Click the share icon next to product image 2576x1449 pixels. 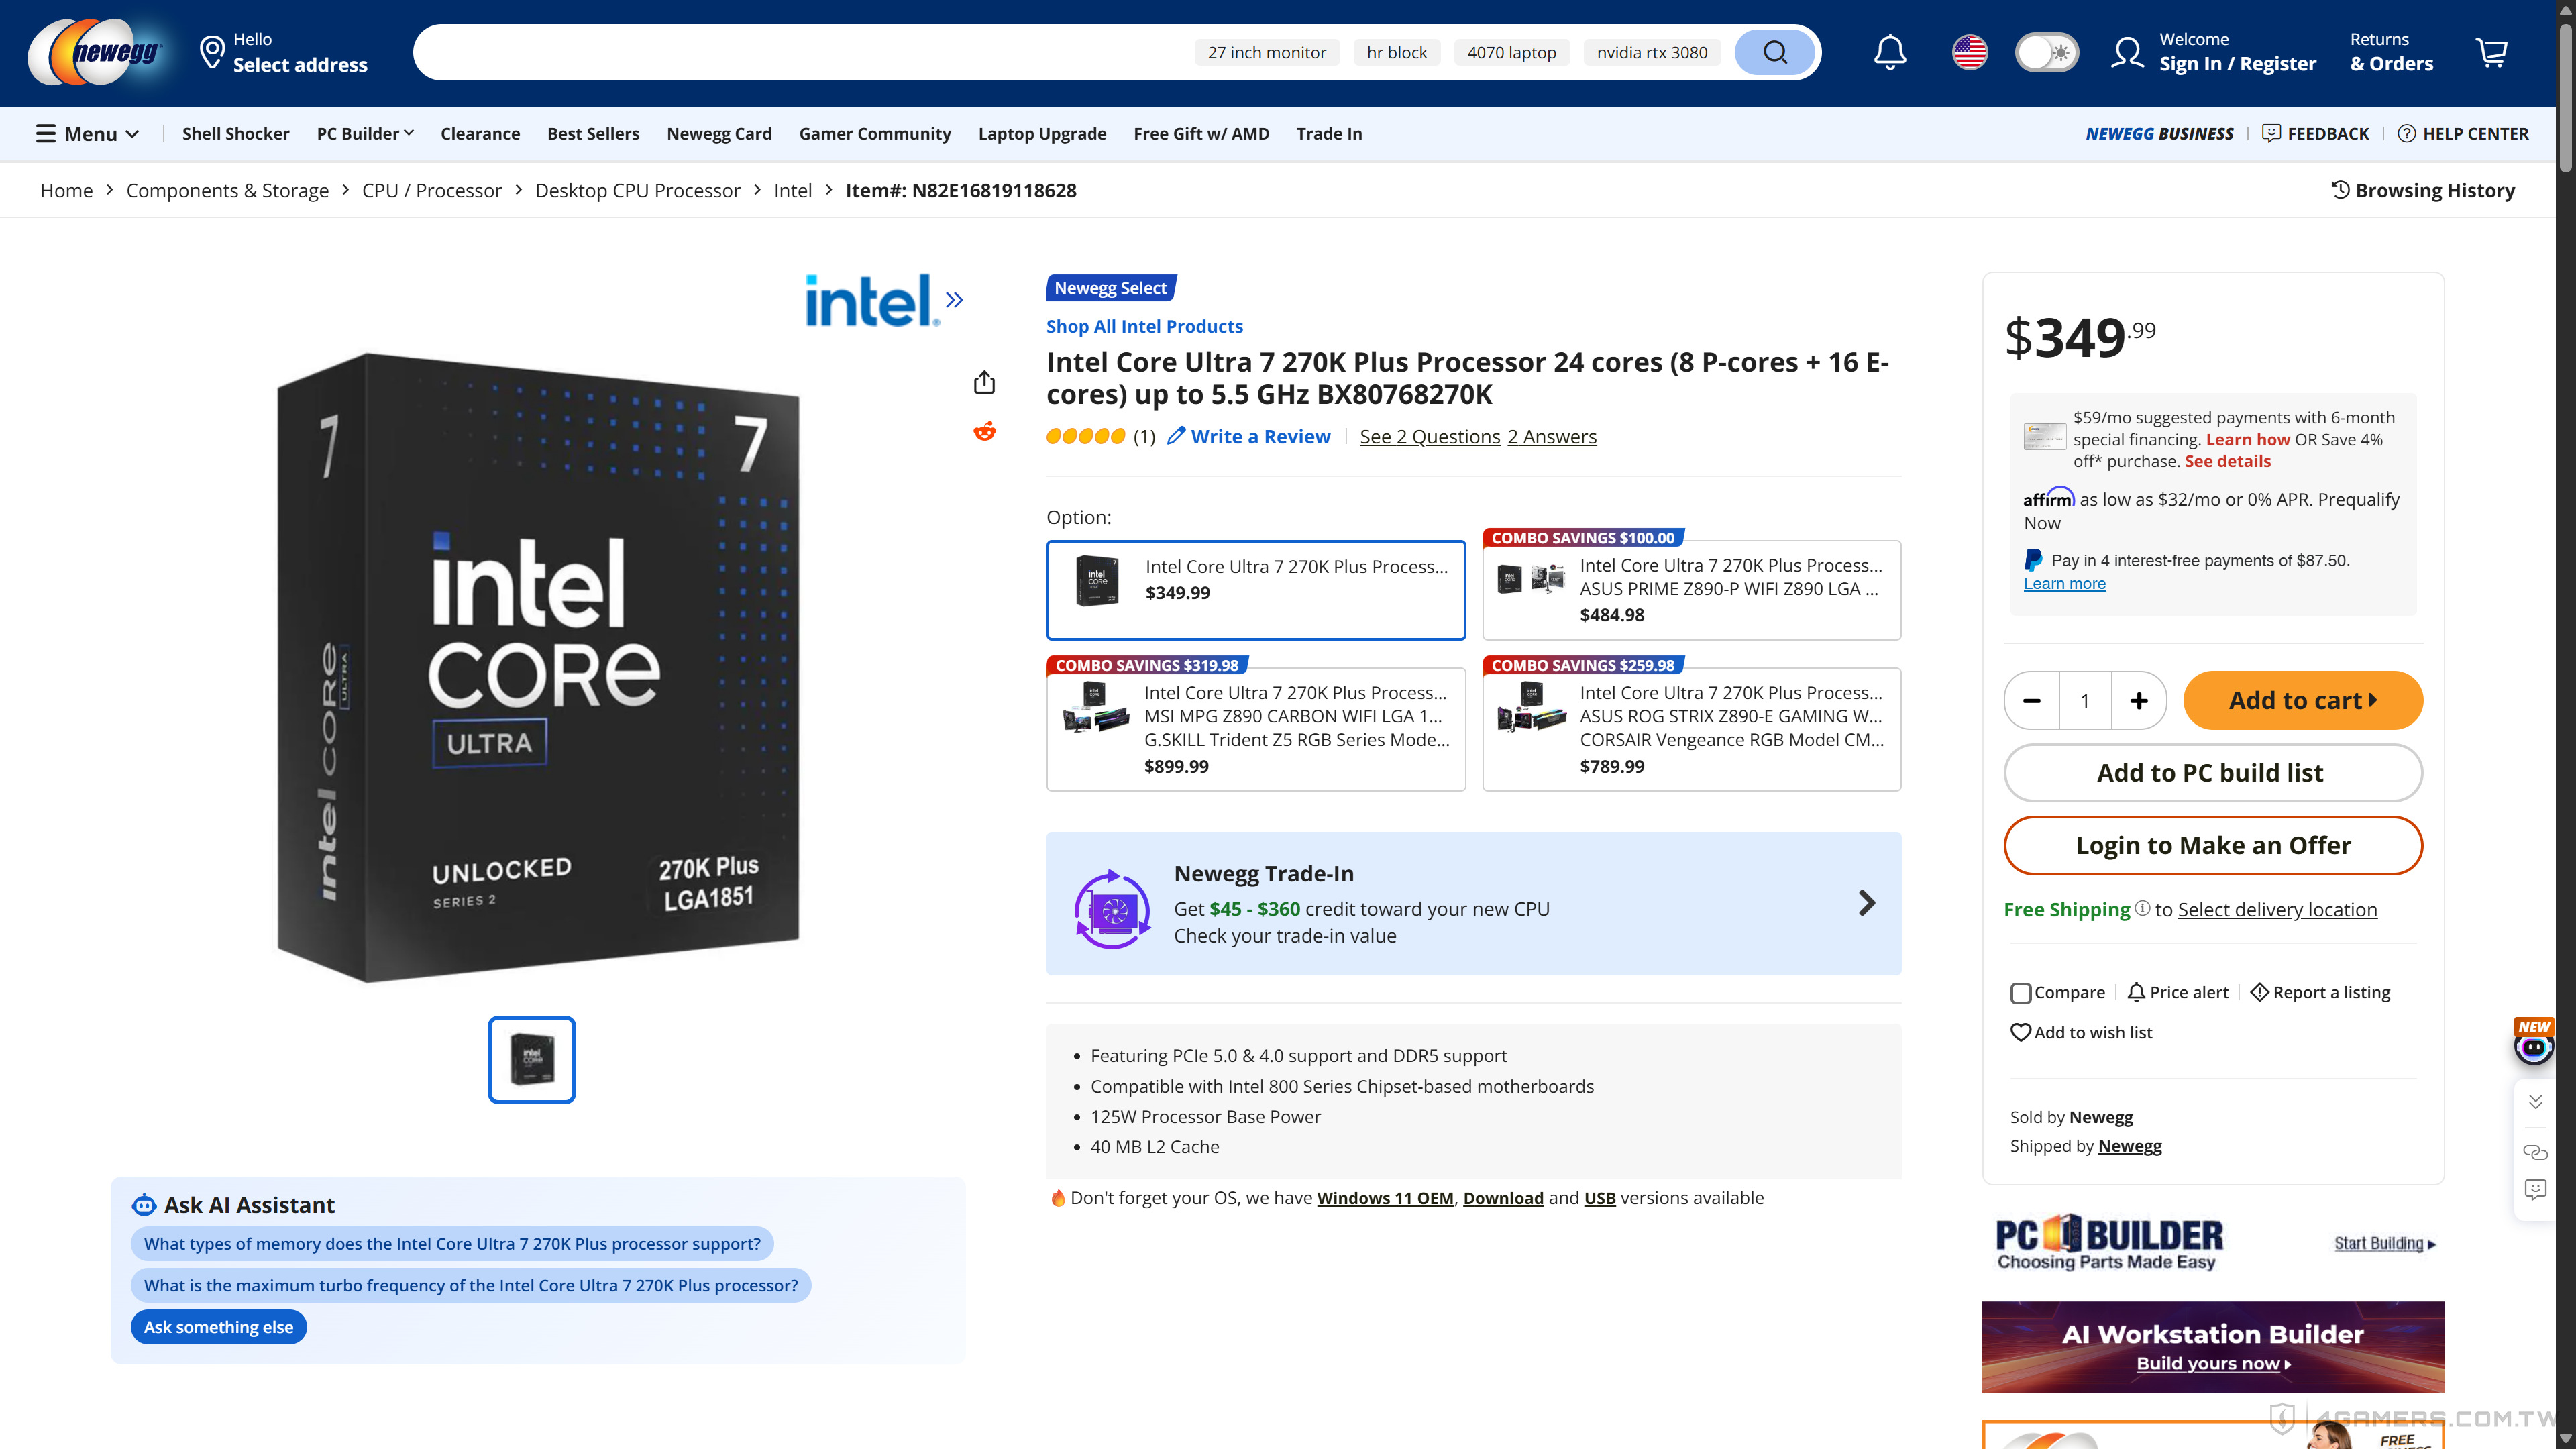[985, 381]
